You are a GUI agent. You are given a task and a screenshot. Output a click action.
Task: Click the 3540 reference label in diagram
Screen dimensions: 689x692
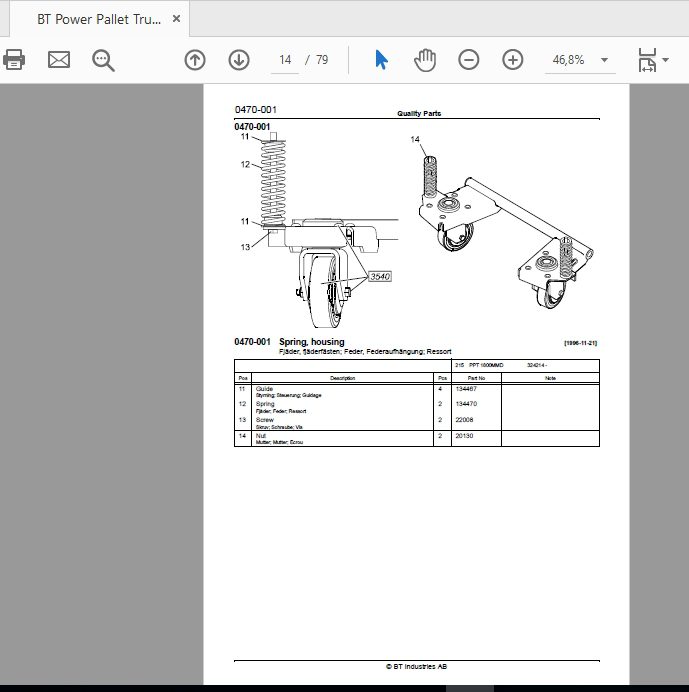(380, 277)
